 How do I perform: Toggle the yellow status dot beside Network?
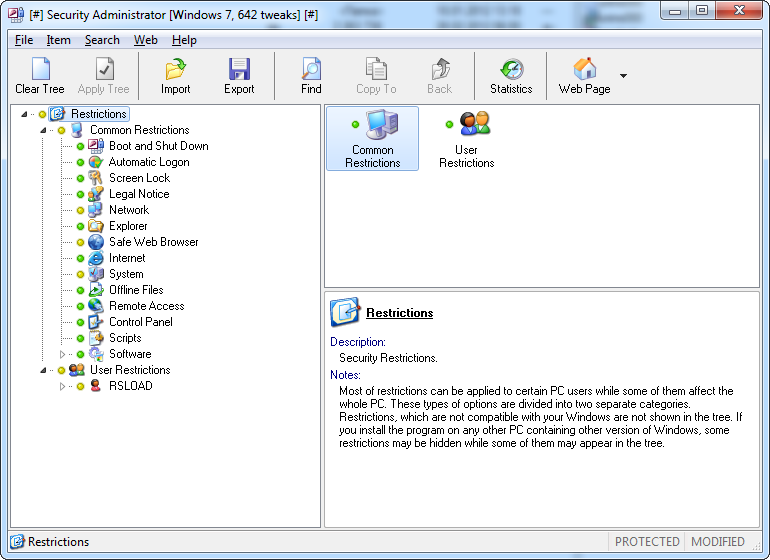click(81, 210)
